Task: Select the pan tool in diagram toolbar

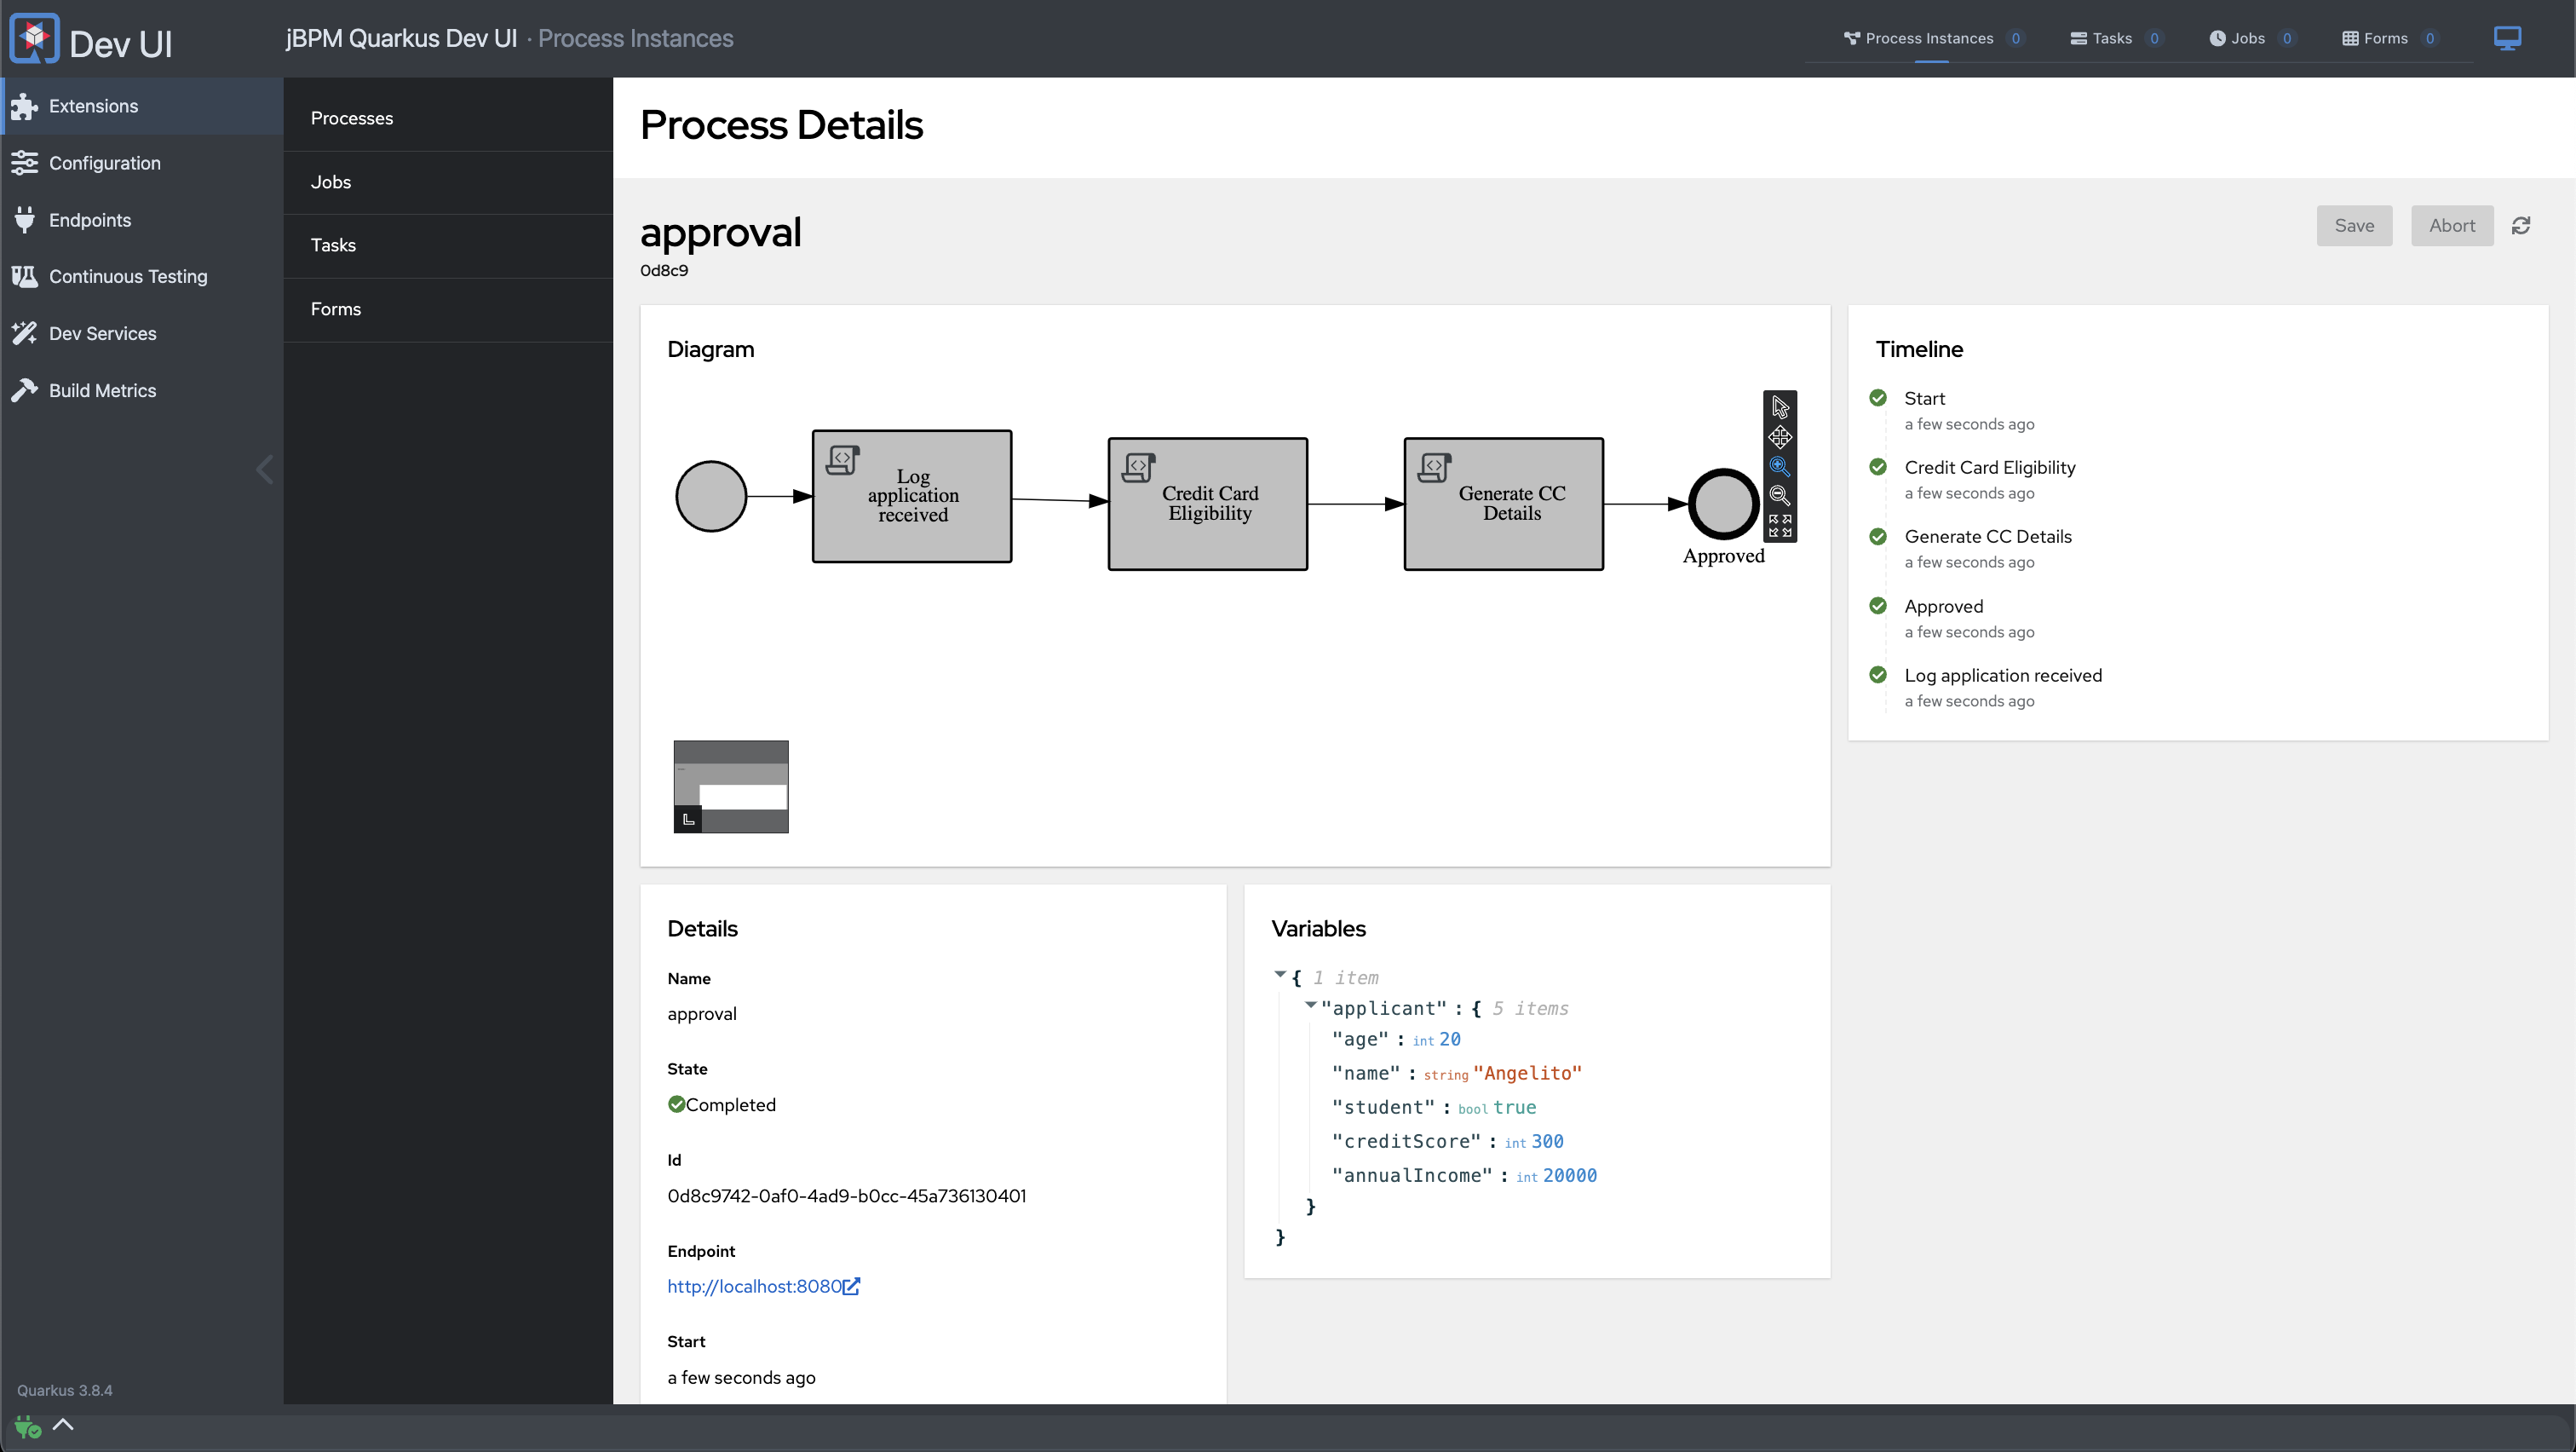Action: point(1780,437)
